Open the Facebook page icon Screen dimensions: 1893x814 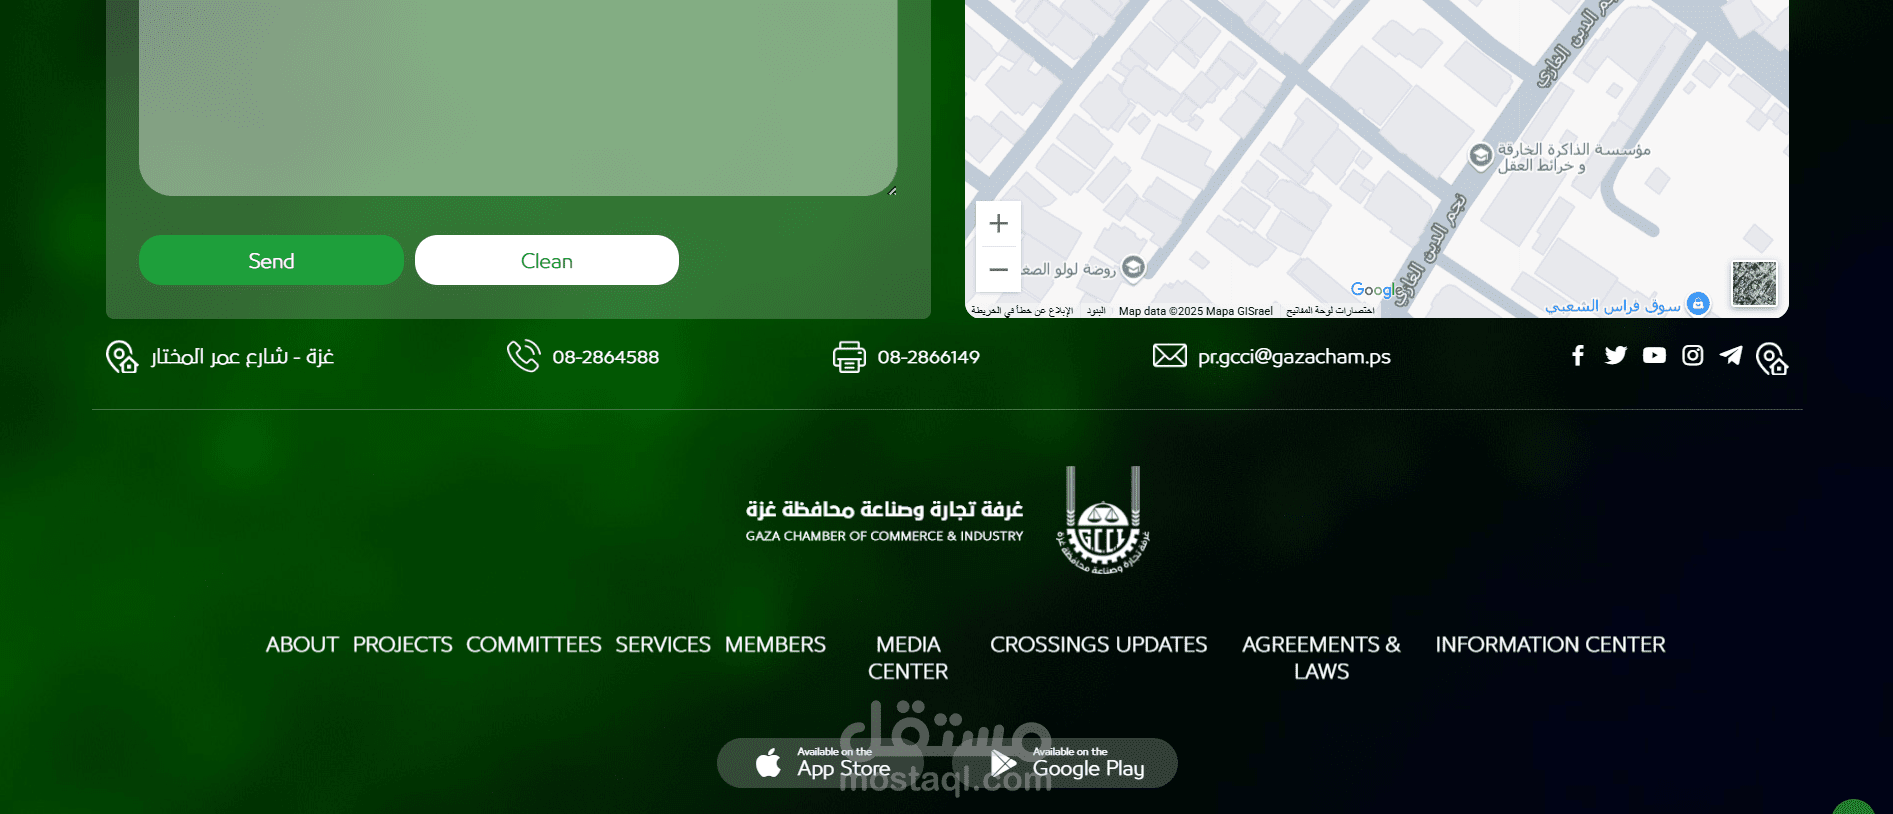(x=1578, y=356)
